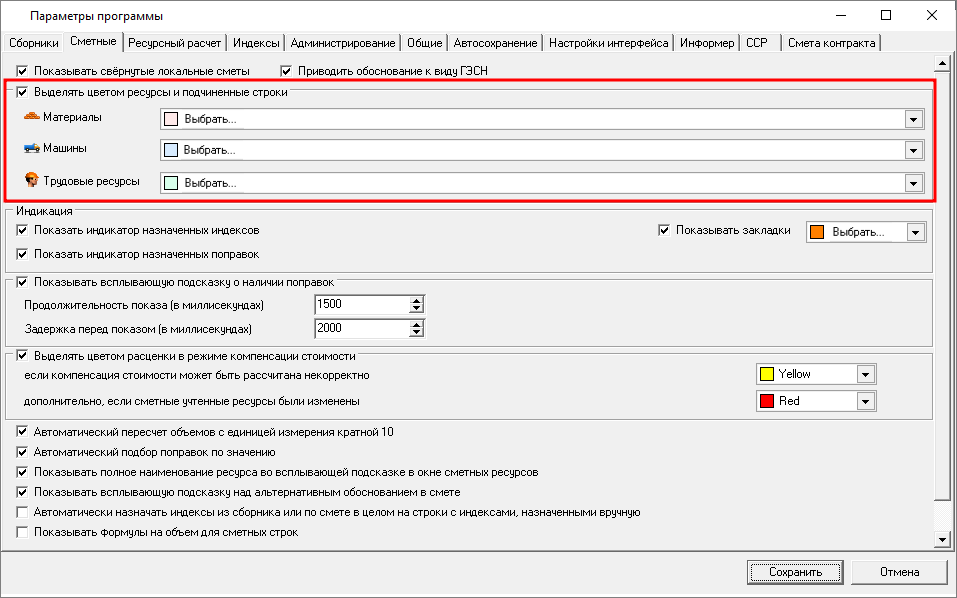Enable Показывать формулы на объем checkbox
Viewport: 957px width, 598px height.
pos(23,532)
